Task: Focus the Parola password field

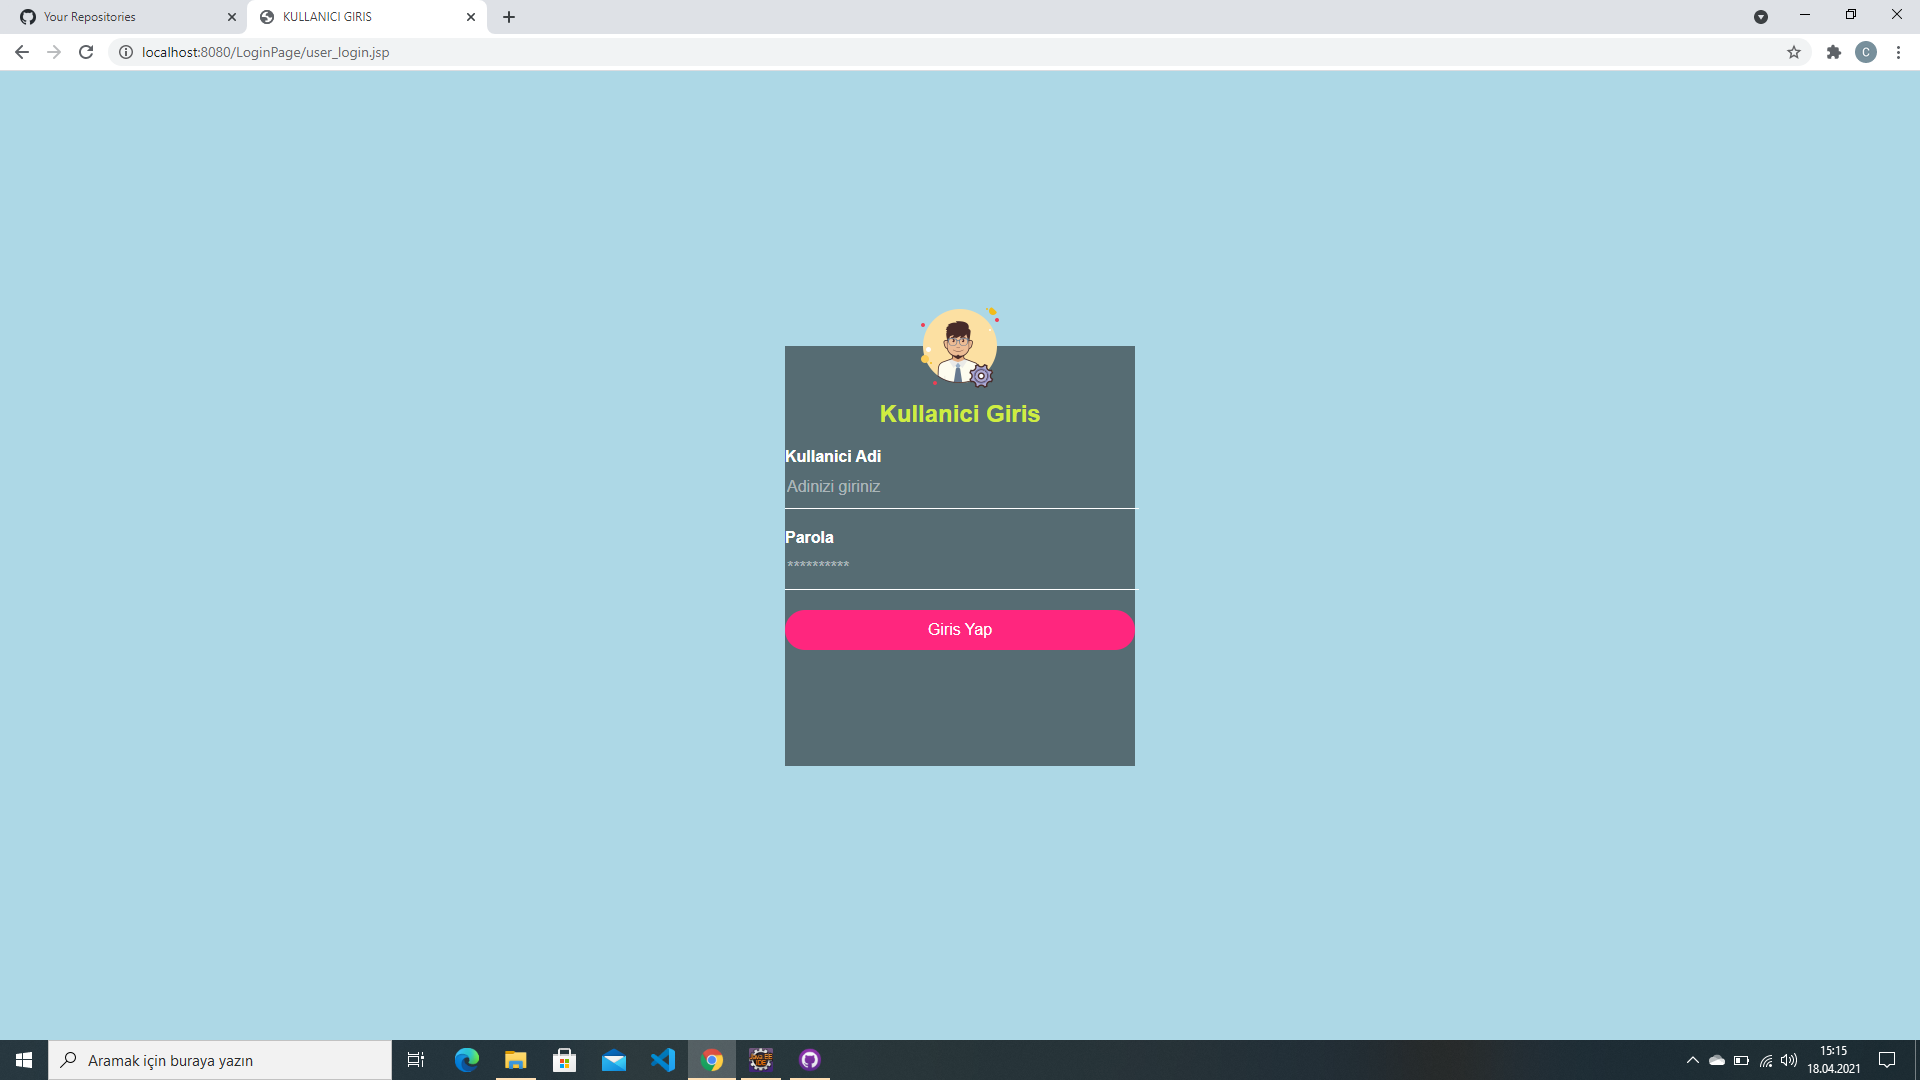Action: pyautogui.click(x=960, y=567)
